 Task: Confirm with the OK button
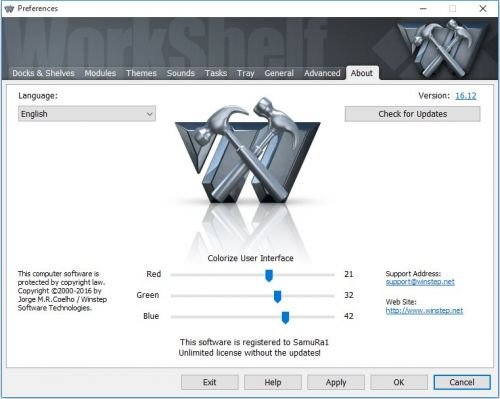[x=399, y=382]
